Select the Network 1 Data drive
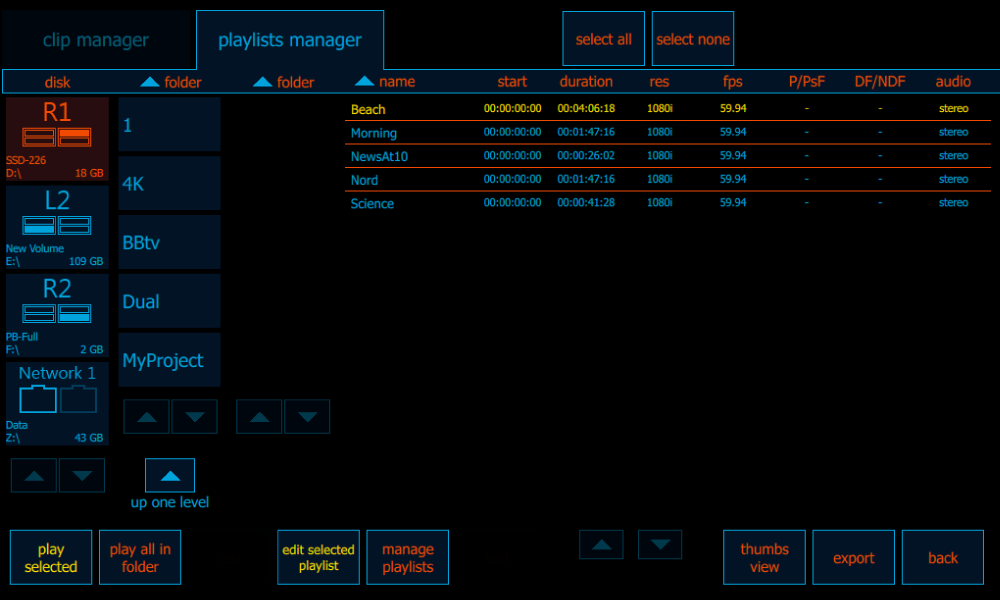The height and width of the screenshot is (600, 1000). click(x=57, y=404)
